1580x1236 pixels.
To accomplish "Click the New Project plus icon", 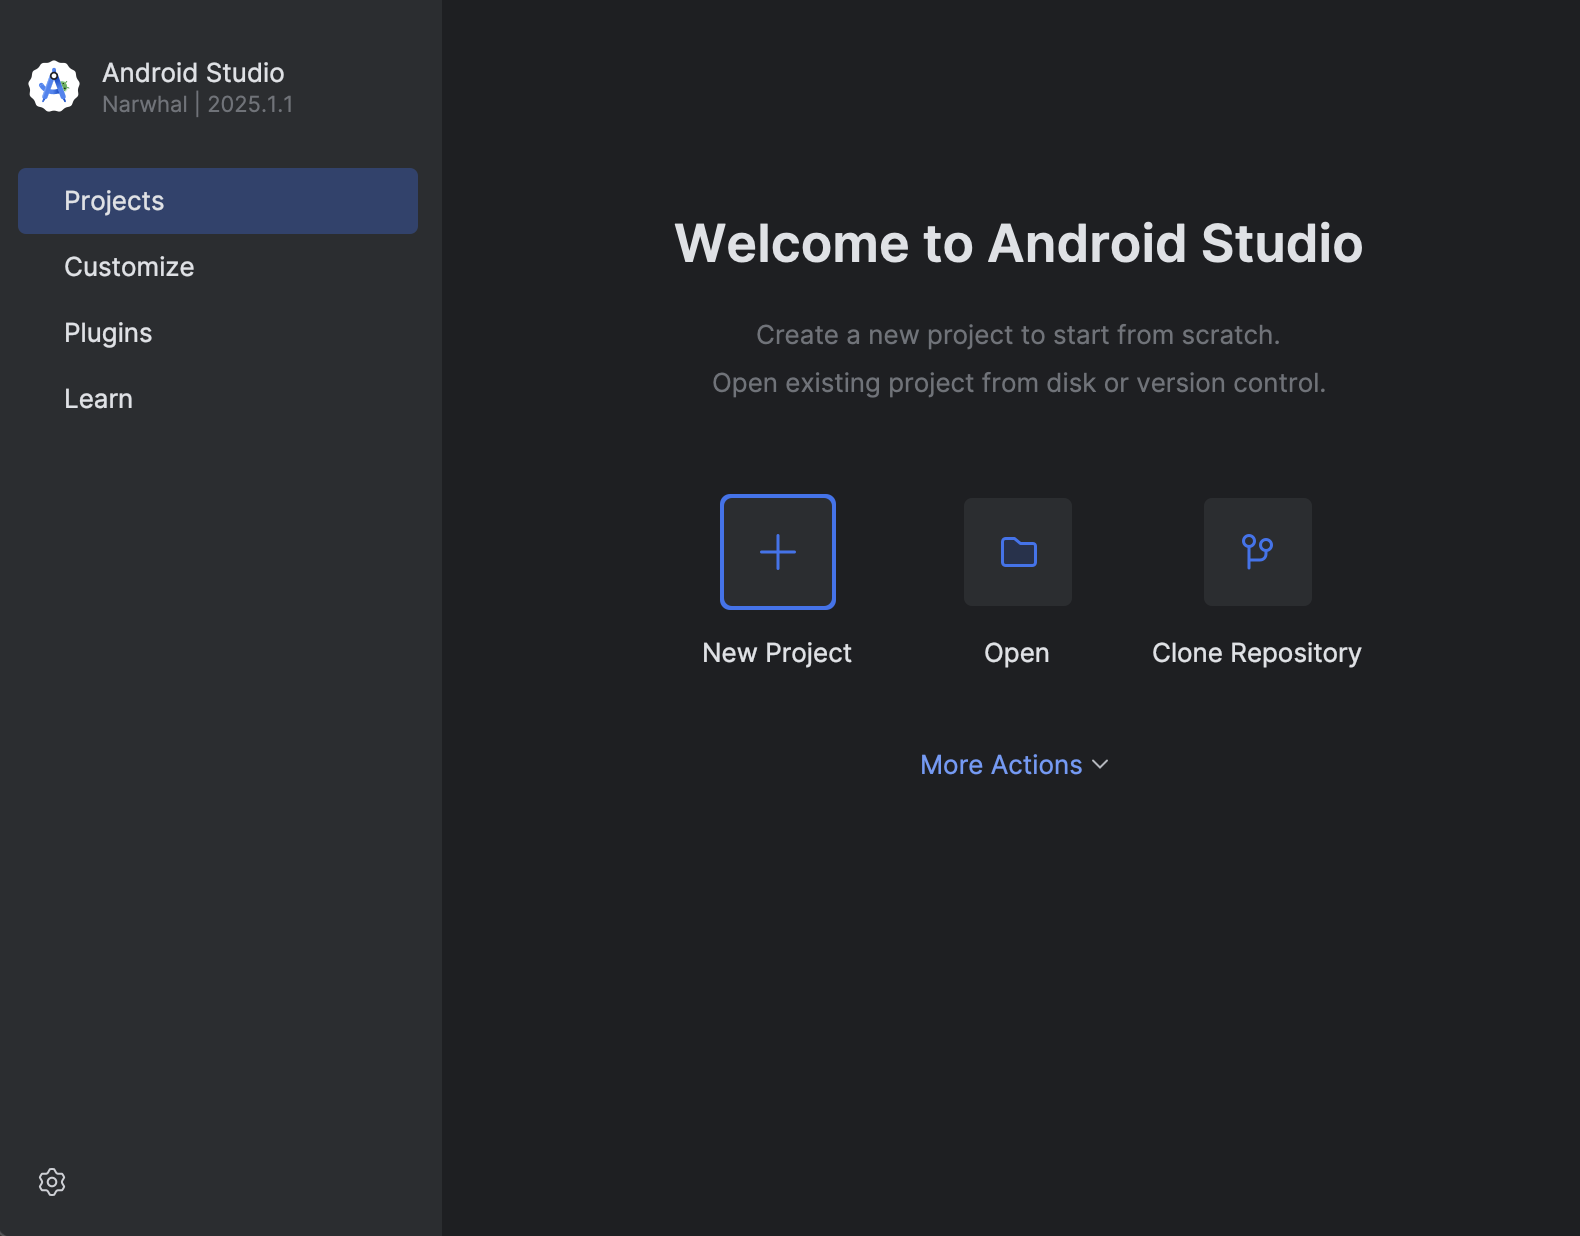I will pyautogui.click(x=778, y=552).
